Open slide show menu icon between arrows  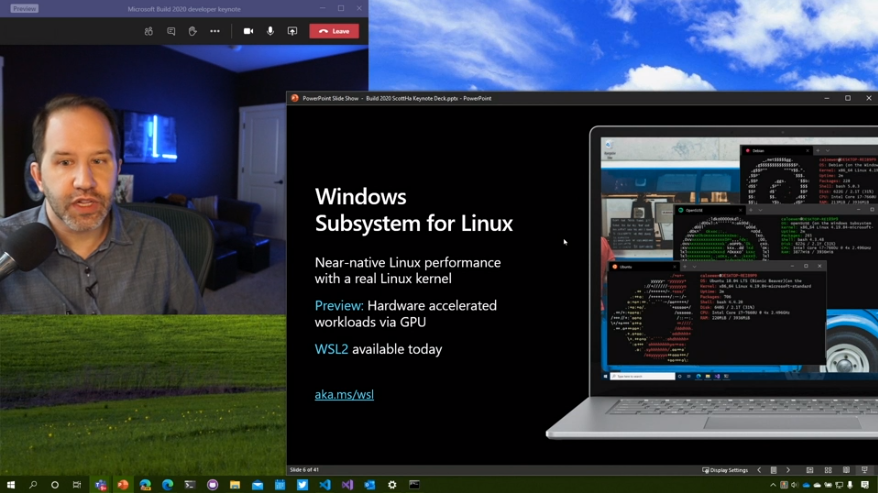773,470
